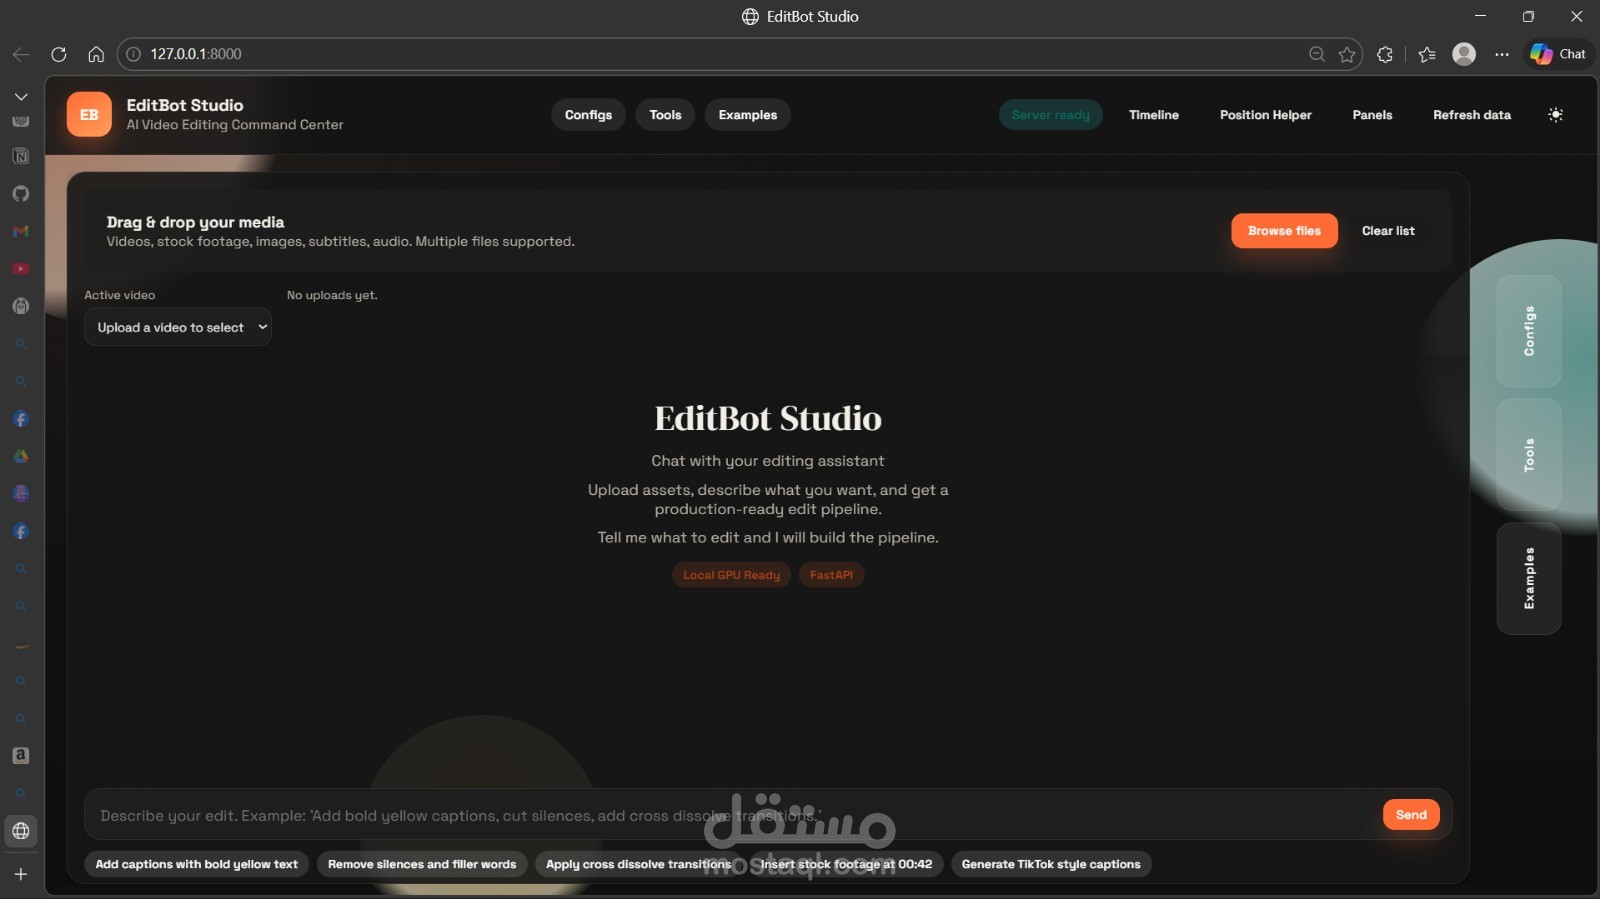Open the vertical Examples side tab
The image size is (1600, 899).
(1529, 578)
